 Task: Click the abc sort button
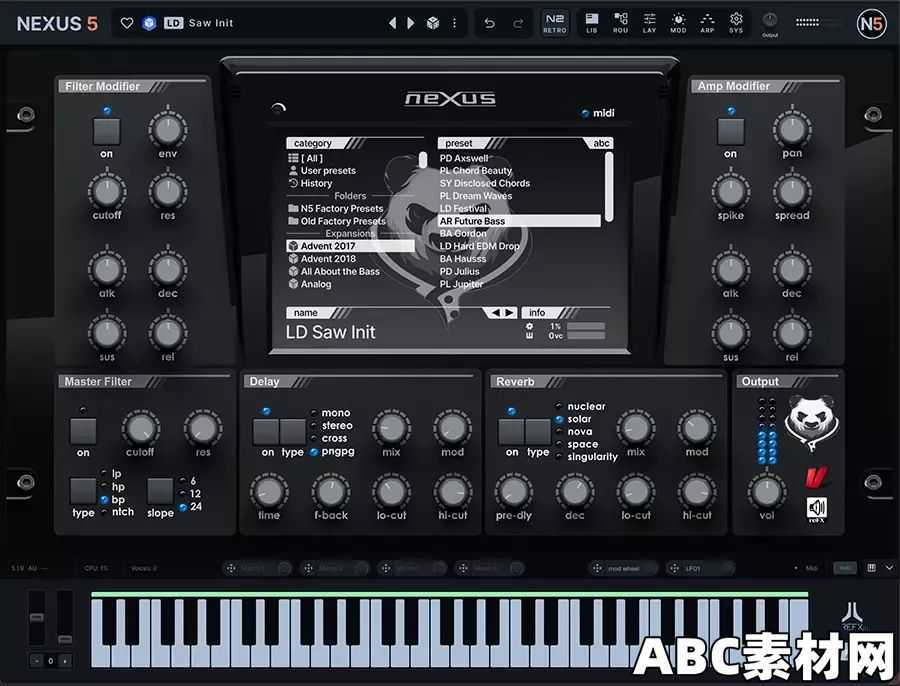pyautogui.click(x=602, y=143)
